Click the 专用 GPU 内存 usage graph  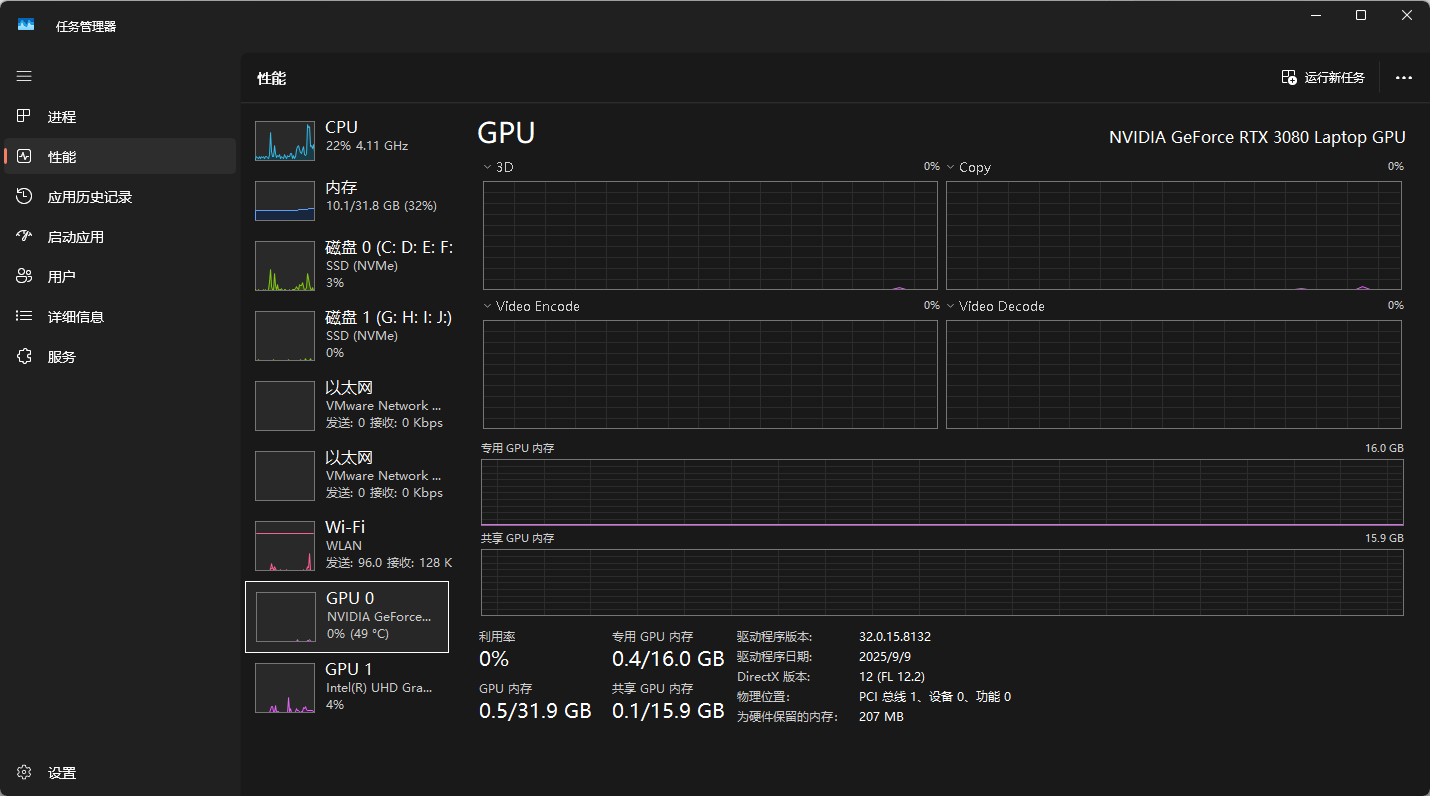[x=942, y=491]
